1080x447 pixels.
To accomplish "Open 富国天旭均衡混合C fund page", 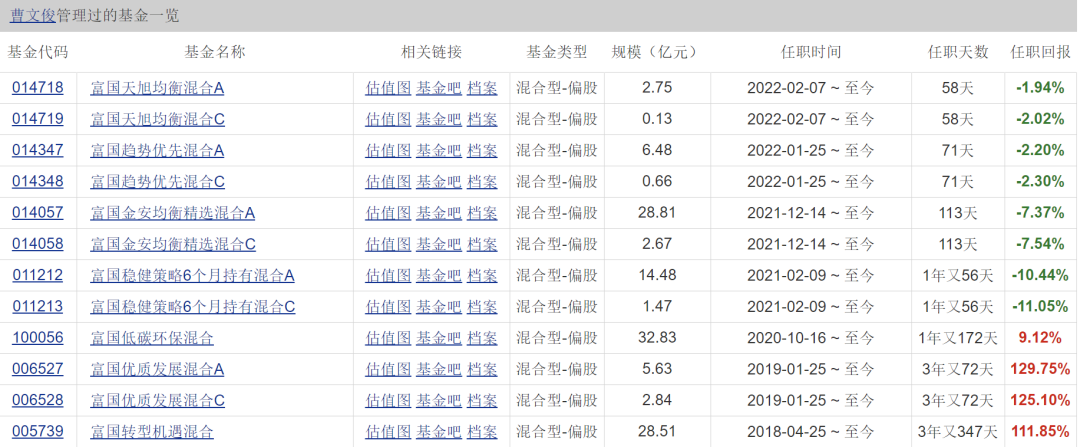I will point(157,118).
